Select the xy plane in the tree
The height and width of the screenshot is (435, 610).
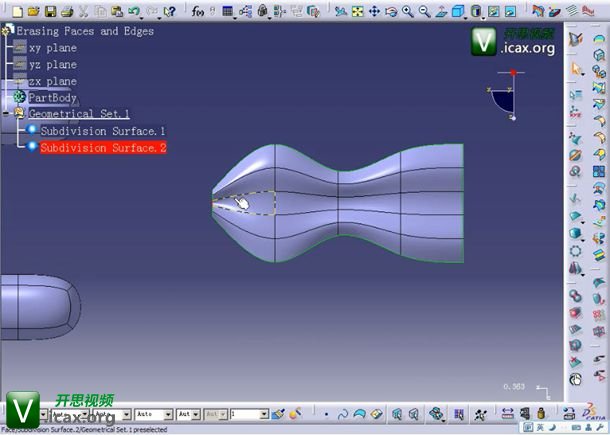click(x=52, y=48)
